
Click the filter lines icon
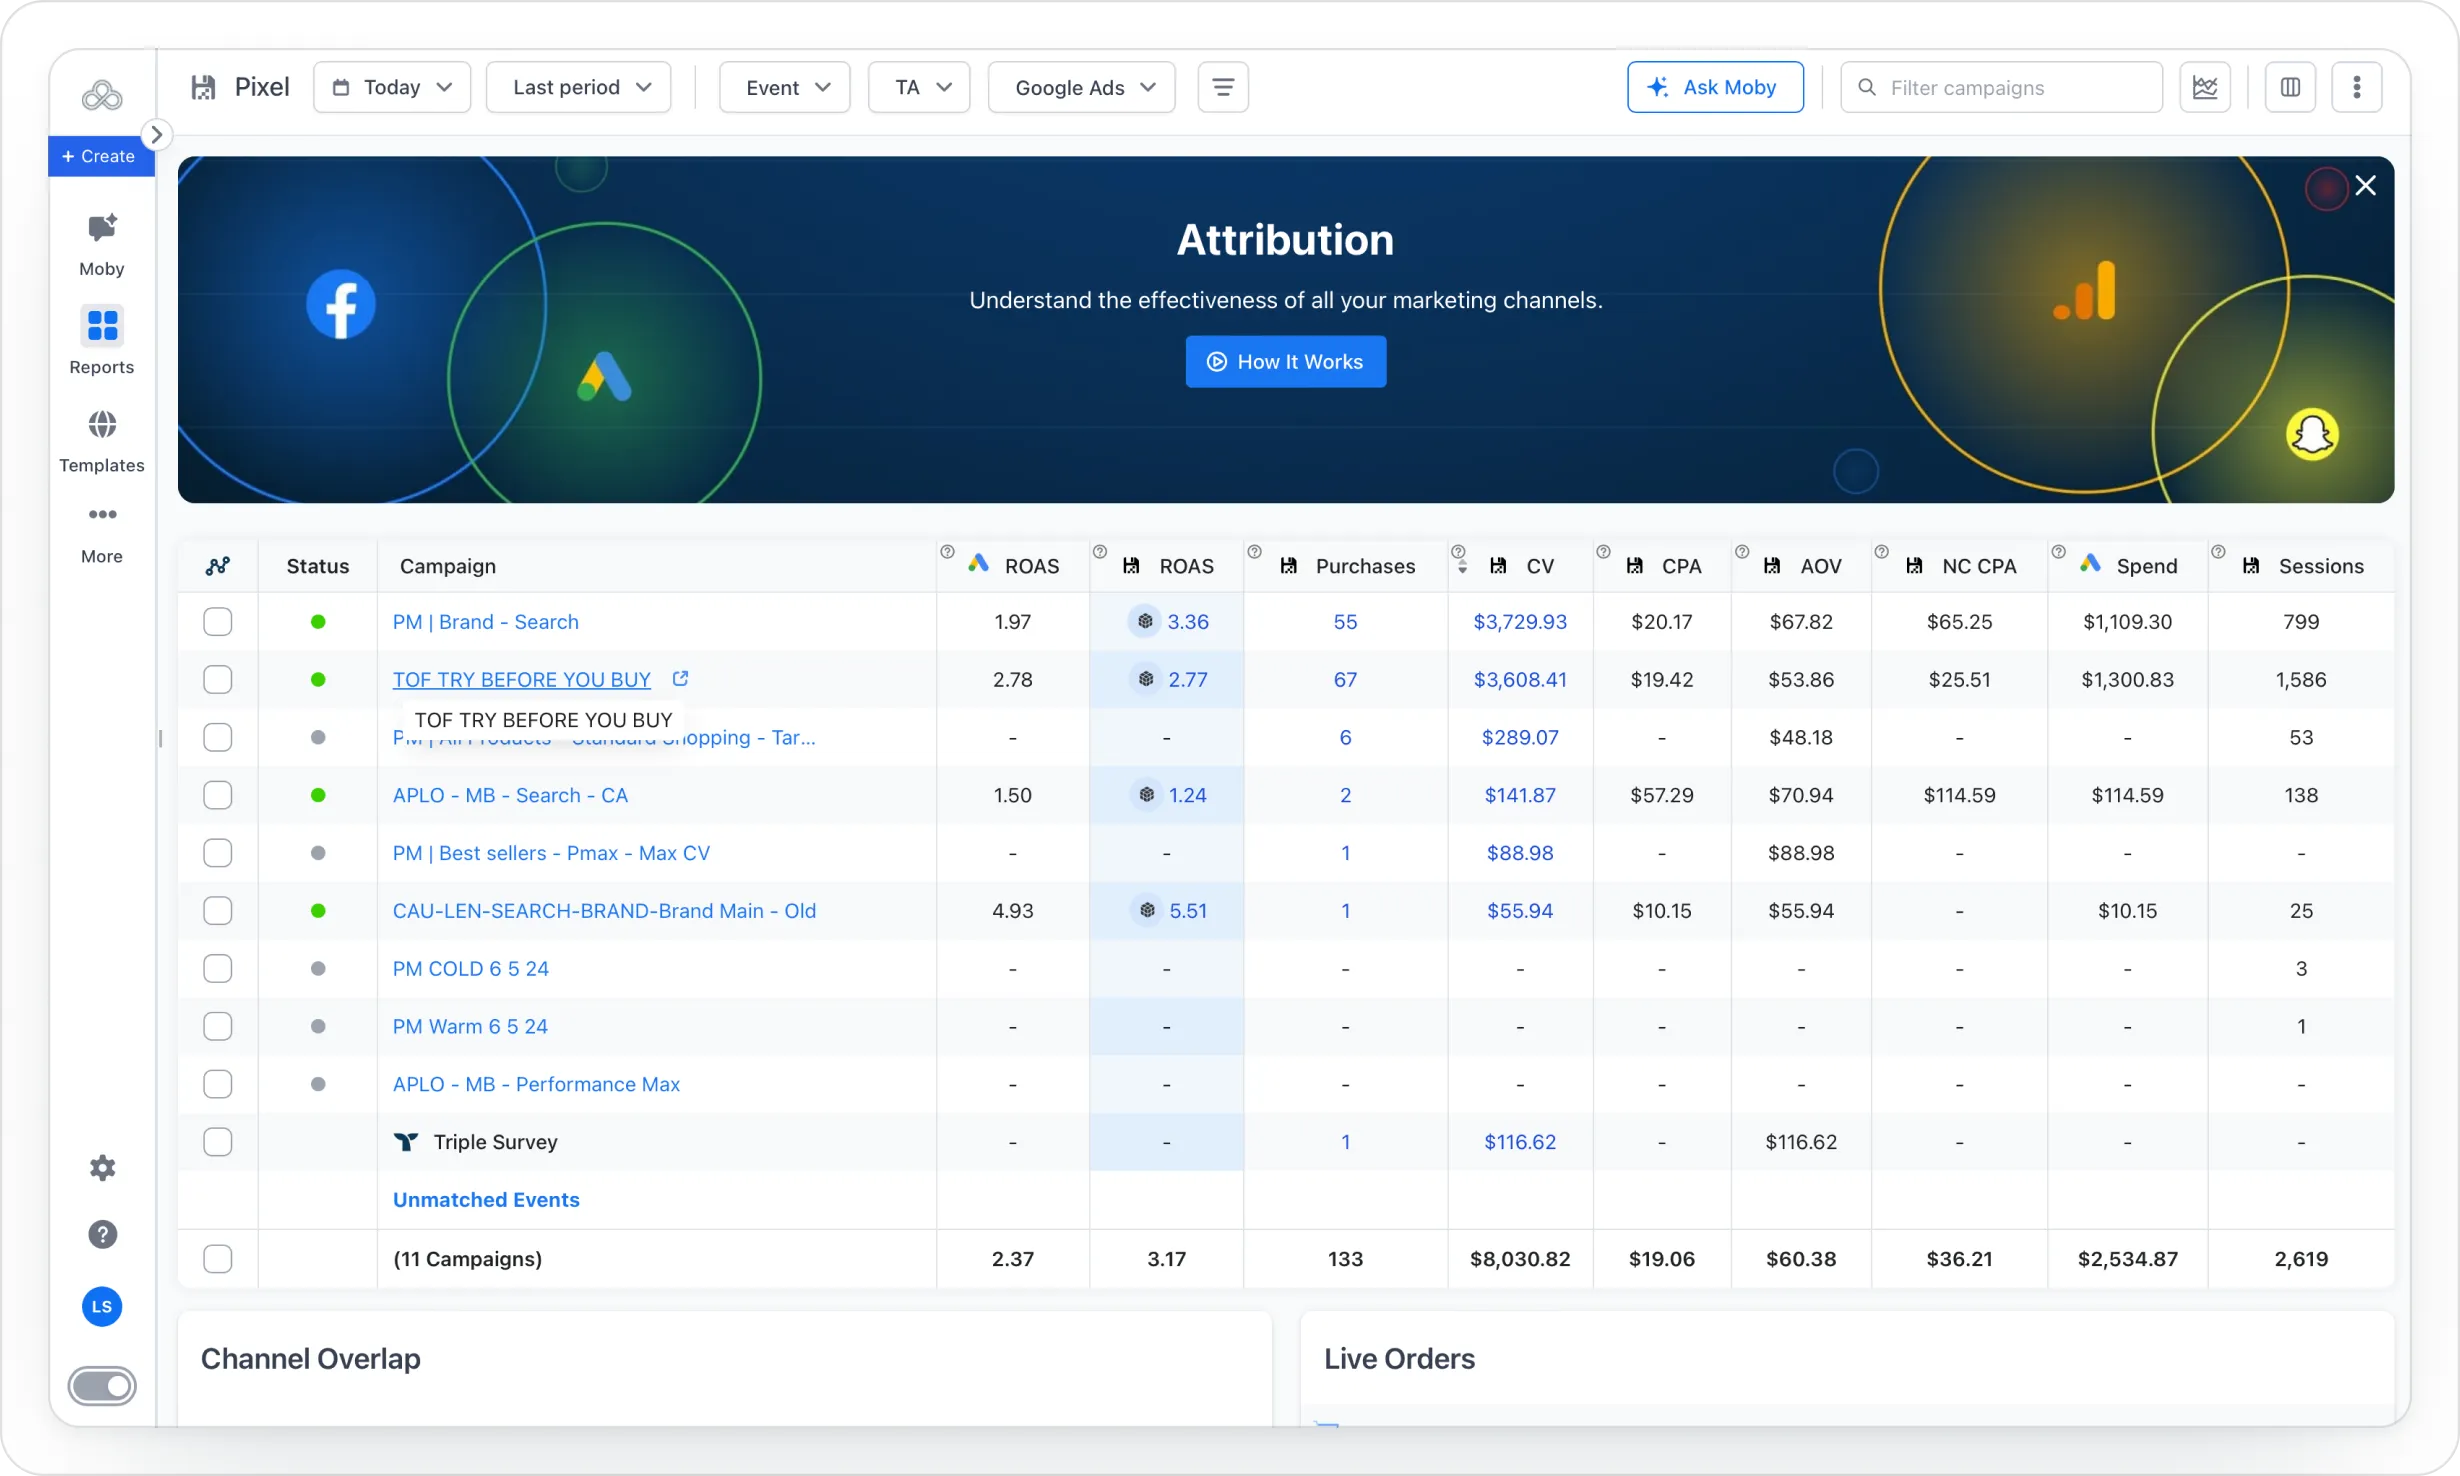tap(1222, 88)
